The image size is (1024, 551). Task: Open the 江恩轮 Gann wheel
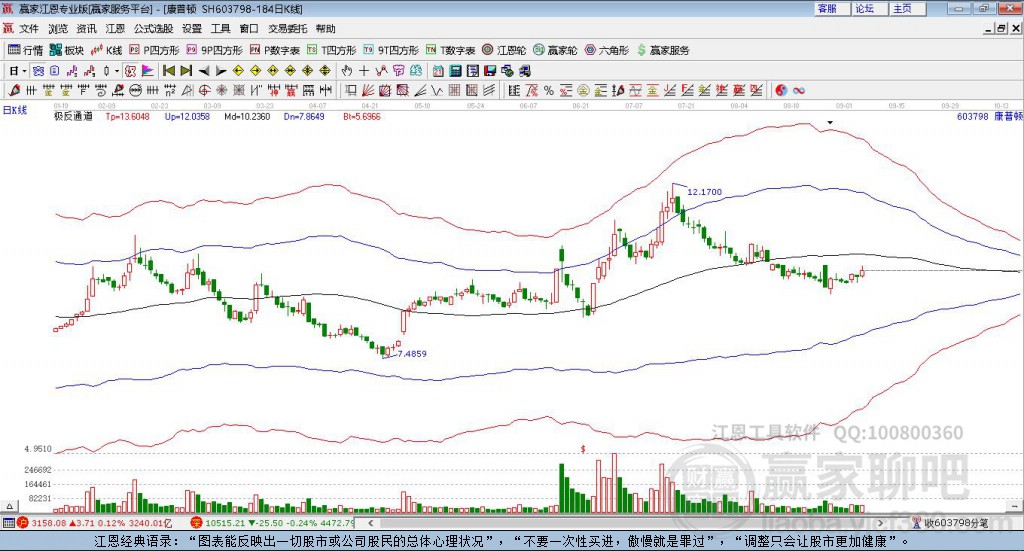[504, 50]
